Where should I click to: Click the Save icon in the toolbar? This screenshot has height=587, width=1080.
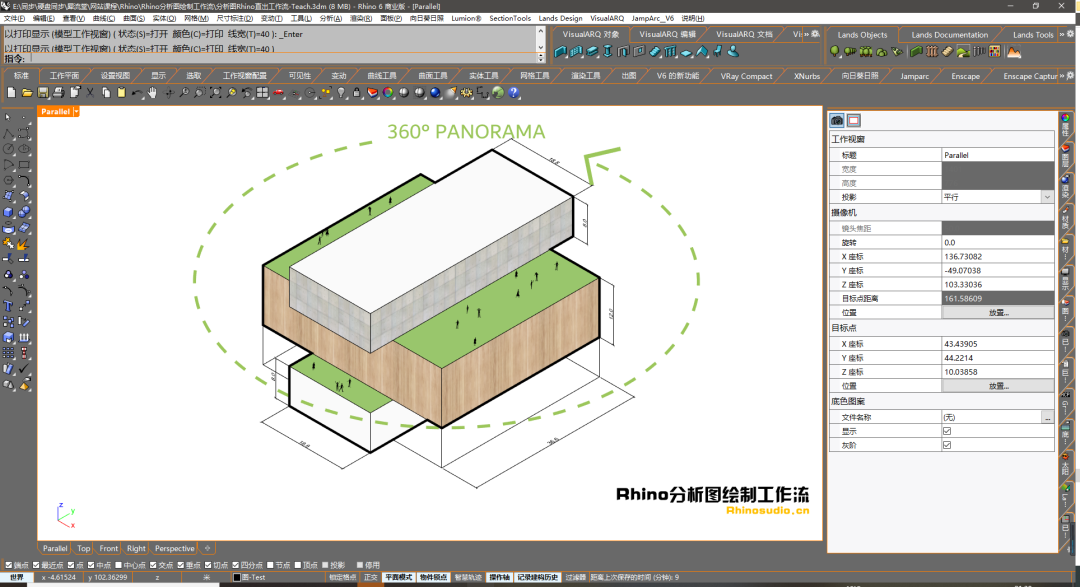(42, 94)
